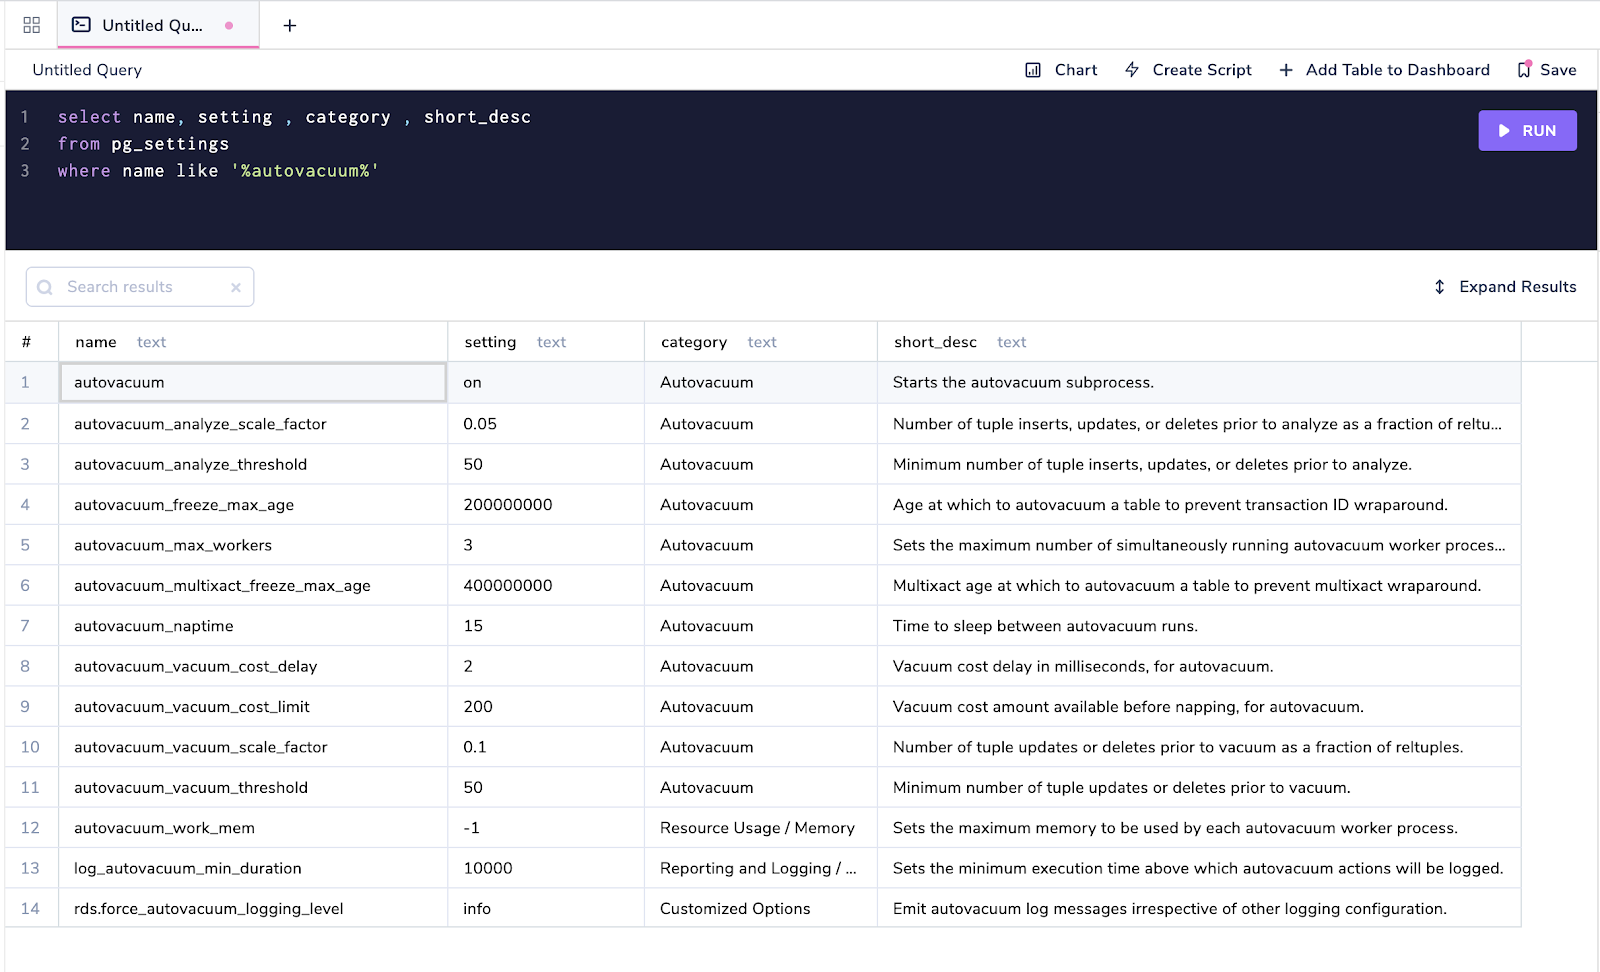Run the query with RUN button
Image resolution: width=1600 pixels, height=972 pixels.
pos(1526,131)
